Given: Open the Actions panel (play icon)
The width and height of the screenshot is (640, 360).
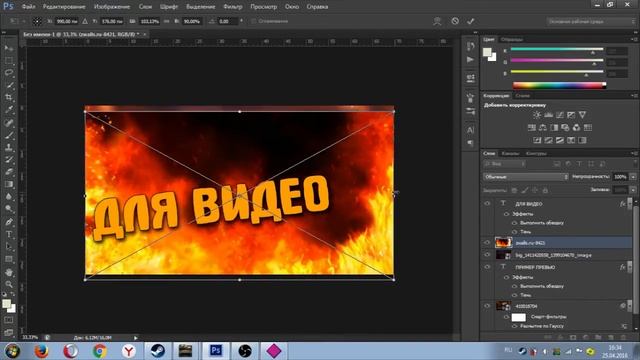Looking at the screenshot, I should tap(470, 60).
